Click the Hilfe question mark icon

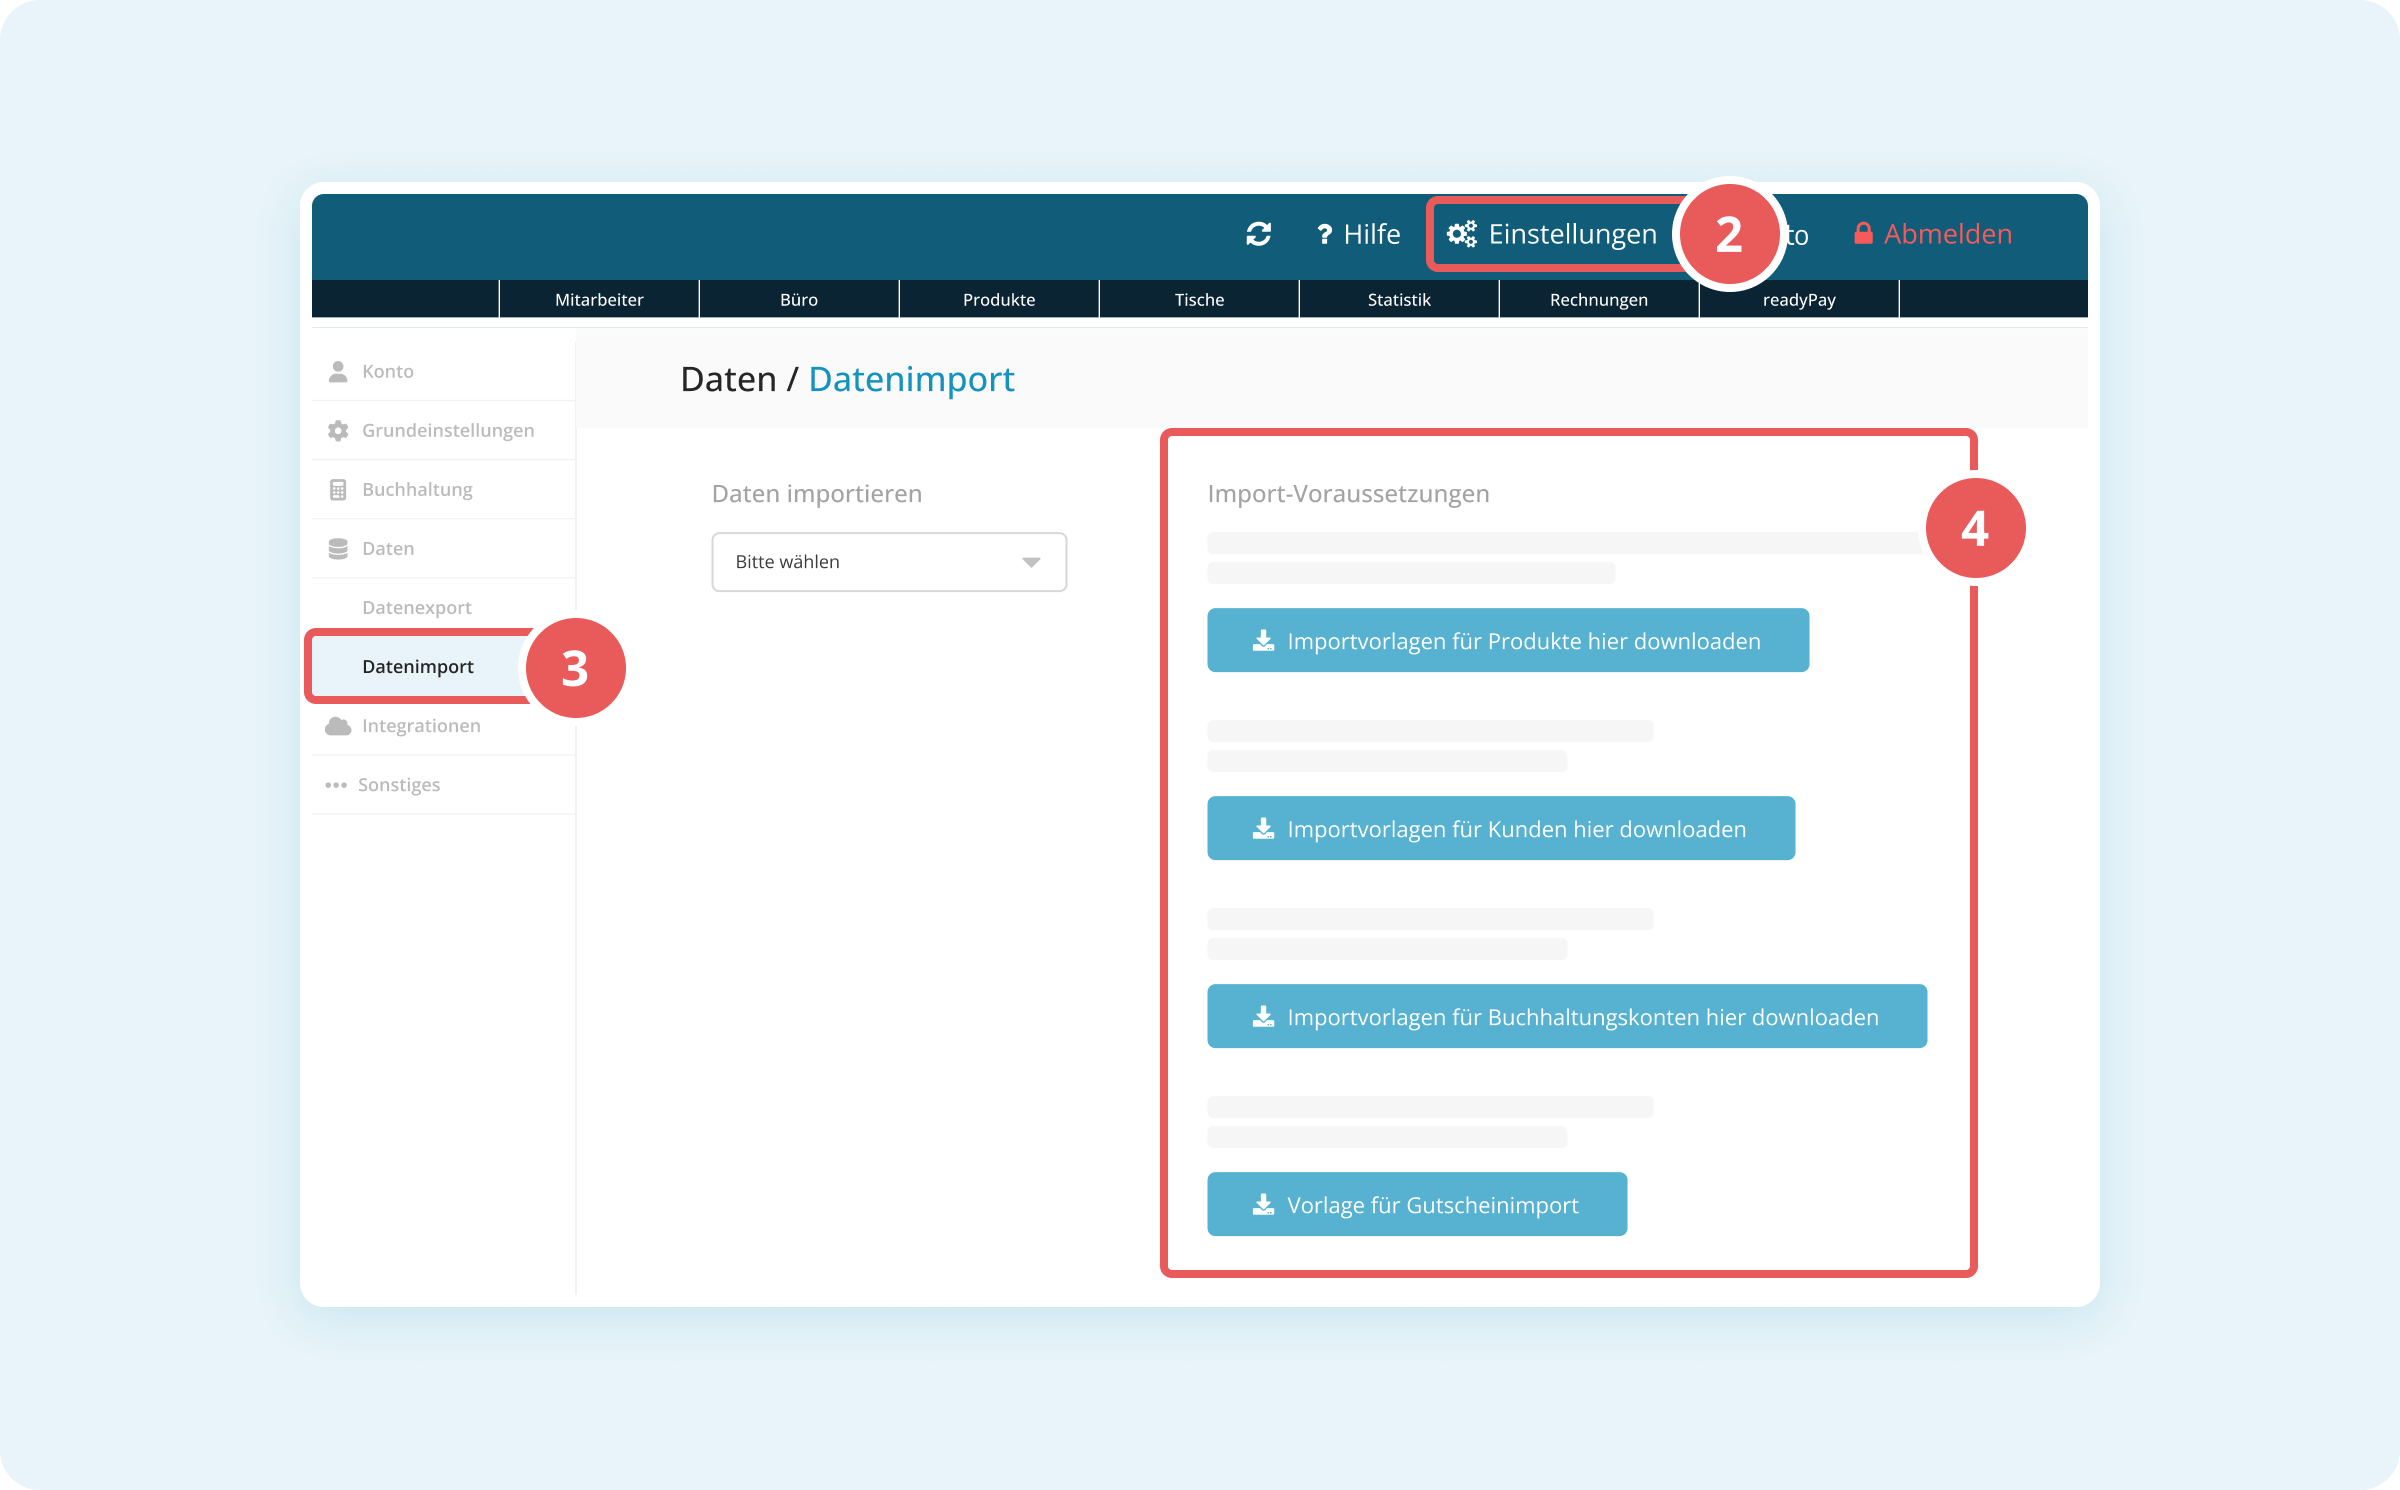(1324, 234)
